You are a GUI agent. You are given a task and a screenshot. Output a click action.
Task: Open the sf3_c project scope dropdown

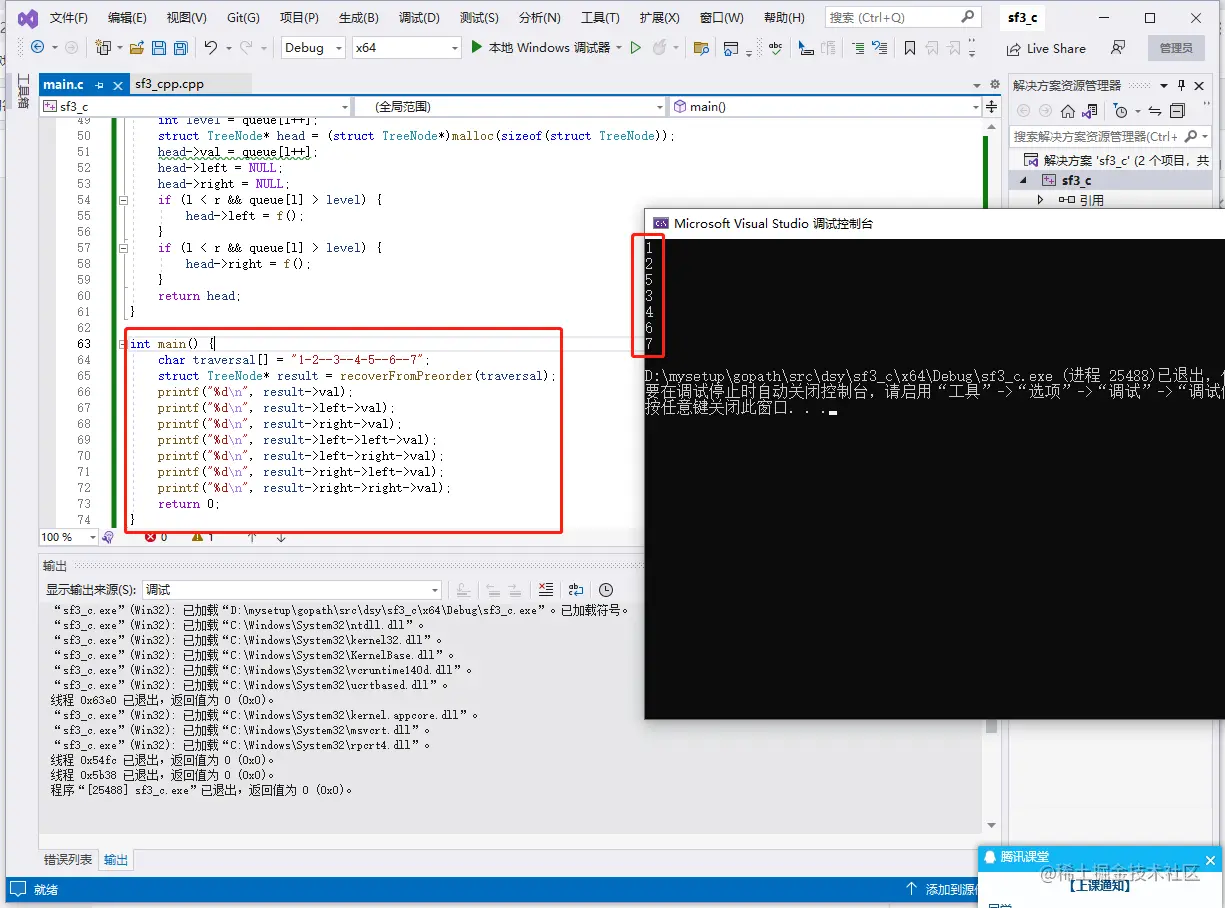point(196,106)
